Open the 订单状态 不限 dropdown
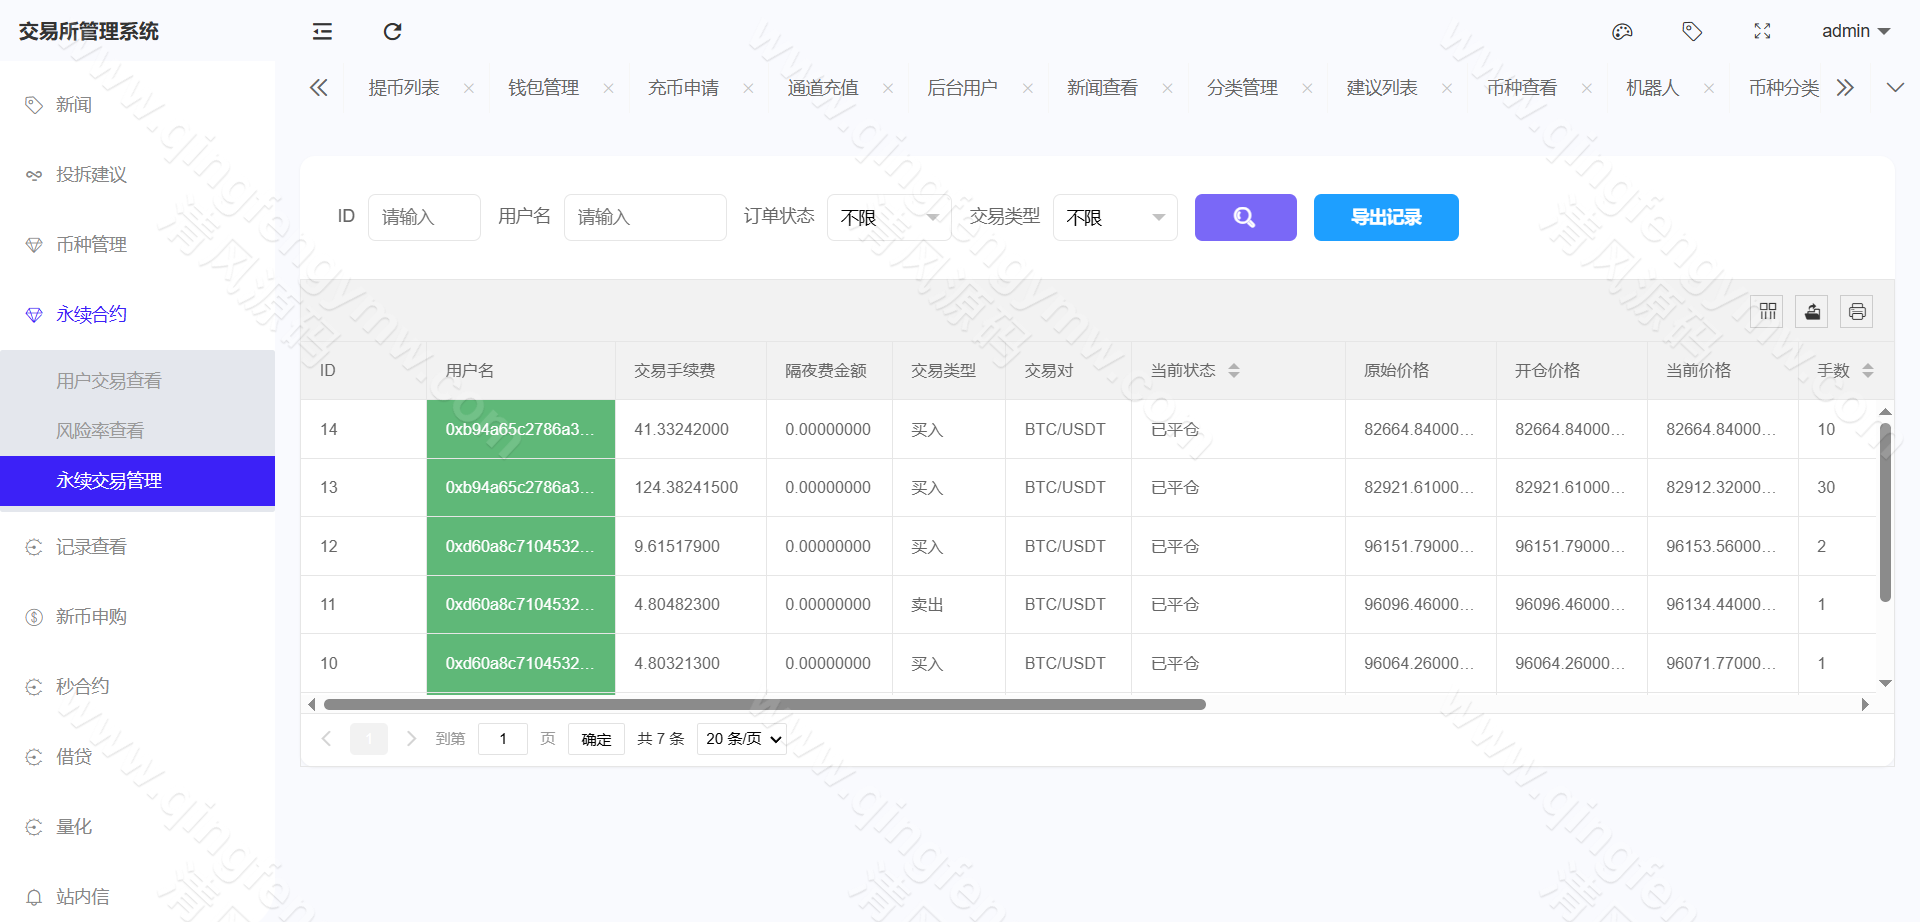 [x=888, y=217]
